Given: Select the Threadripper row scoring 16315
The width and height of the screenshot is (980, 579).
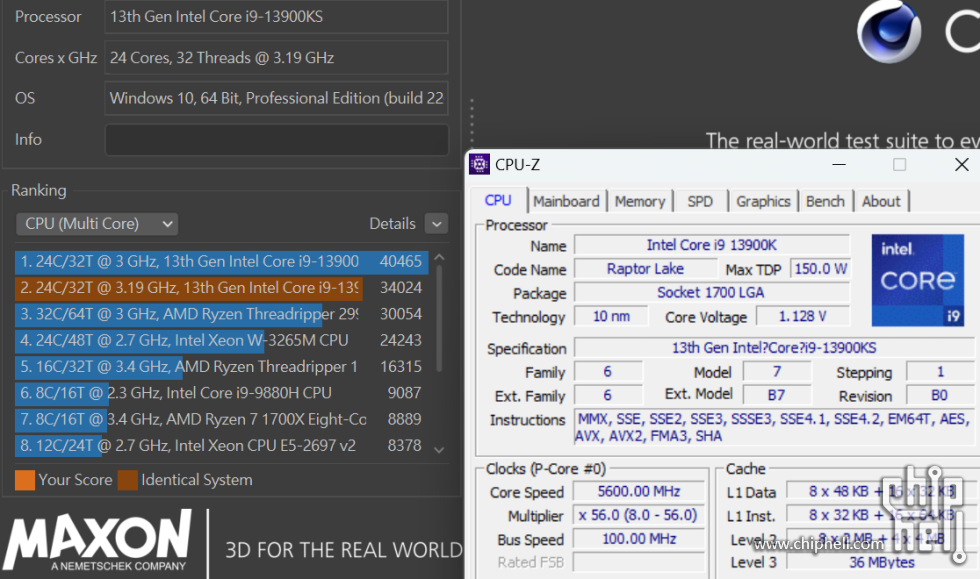Looking at the screenshot, I should tap(222, 366).
